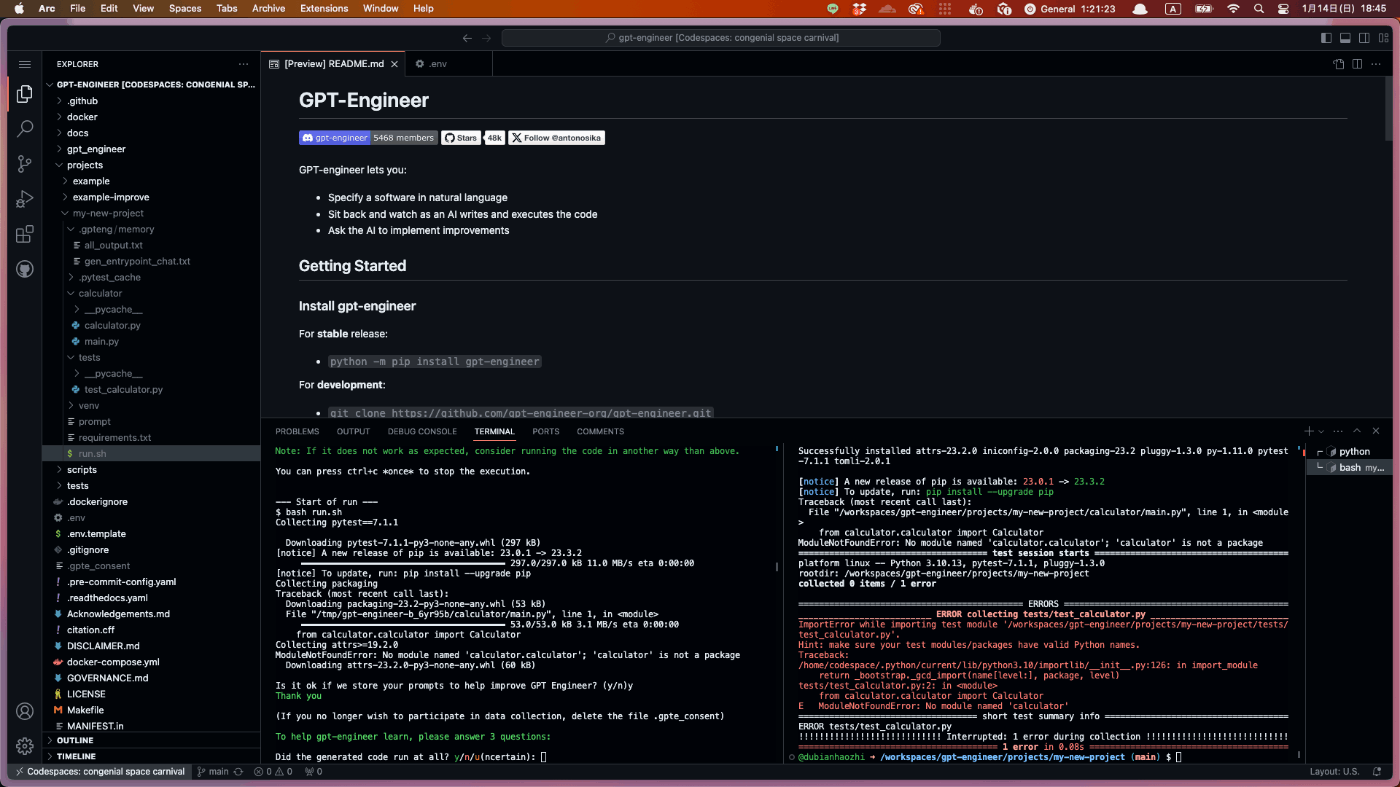Switch to the PROBLEMS panel tab
This screenshot has width=1400, height=787.
pyautogui.click(x=297, y=431)
